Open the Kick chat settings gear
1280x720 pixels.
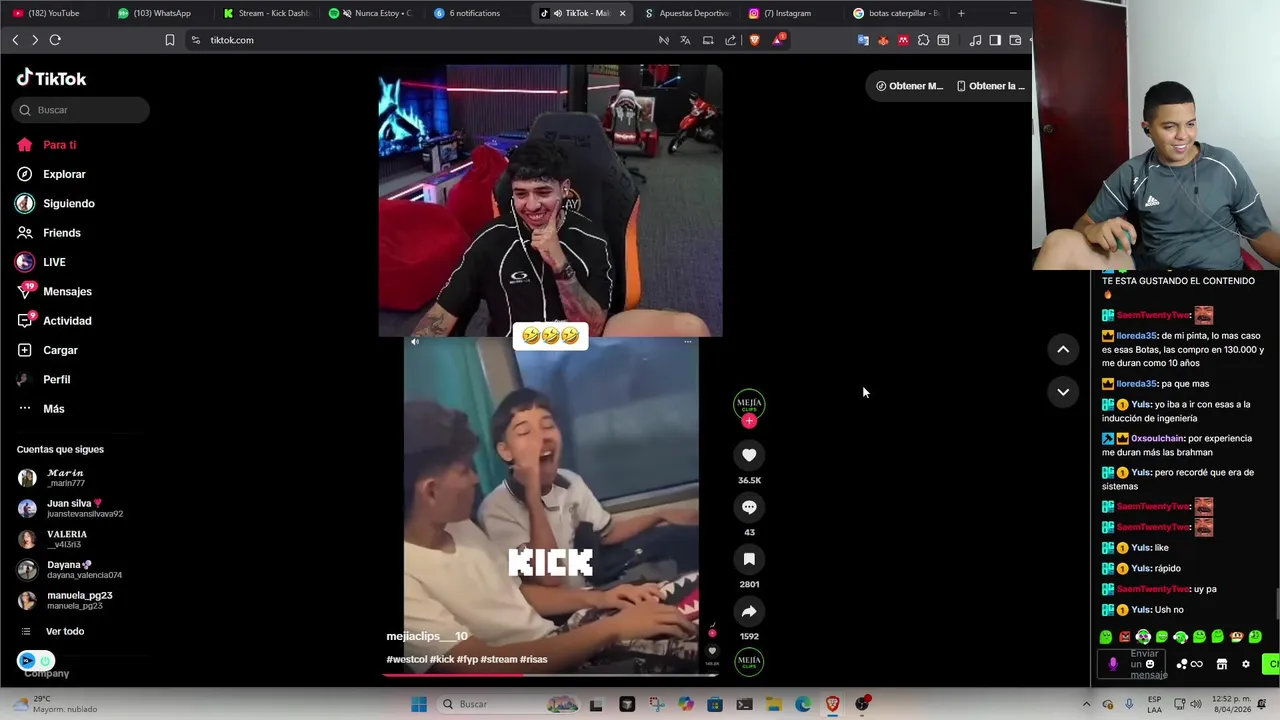[1245, 664]
